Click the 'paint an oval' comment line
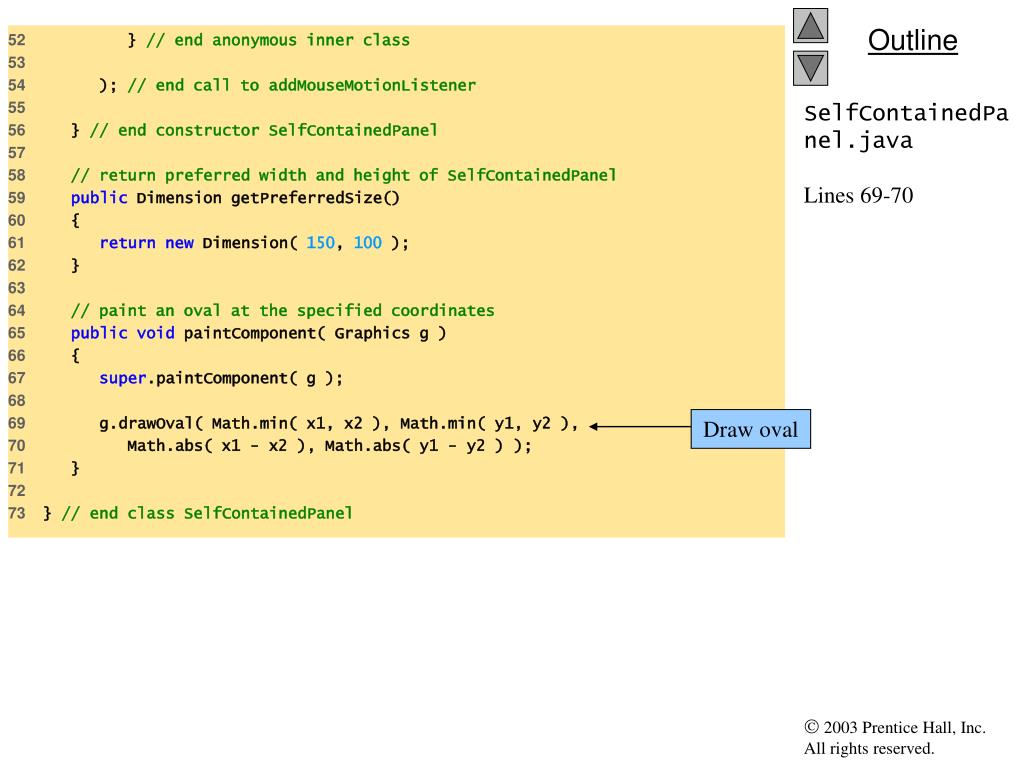Image resolution: width=1024 pixels, height=768 pixels. 283,311
